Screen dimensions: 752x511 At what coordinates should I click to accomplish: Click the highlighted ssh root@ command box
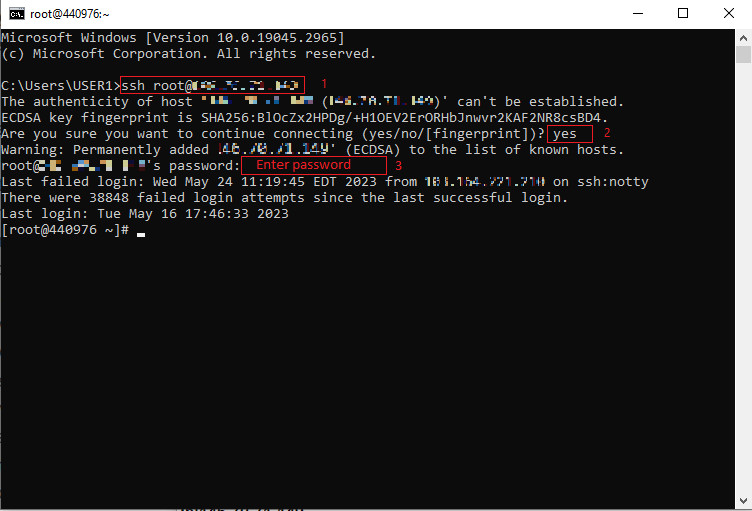tap(212, 85)
